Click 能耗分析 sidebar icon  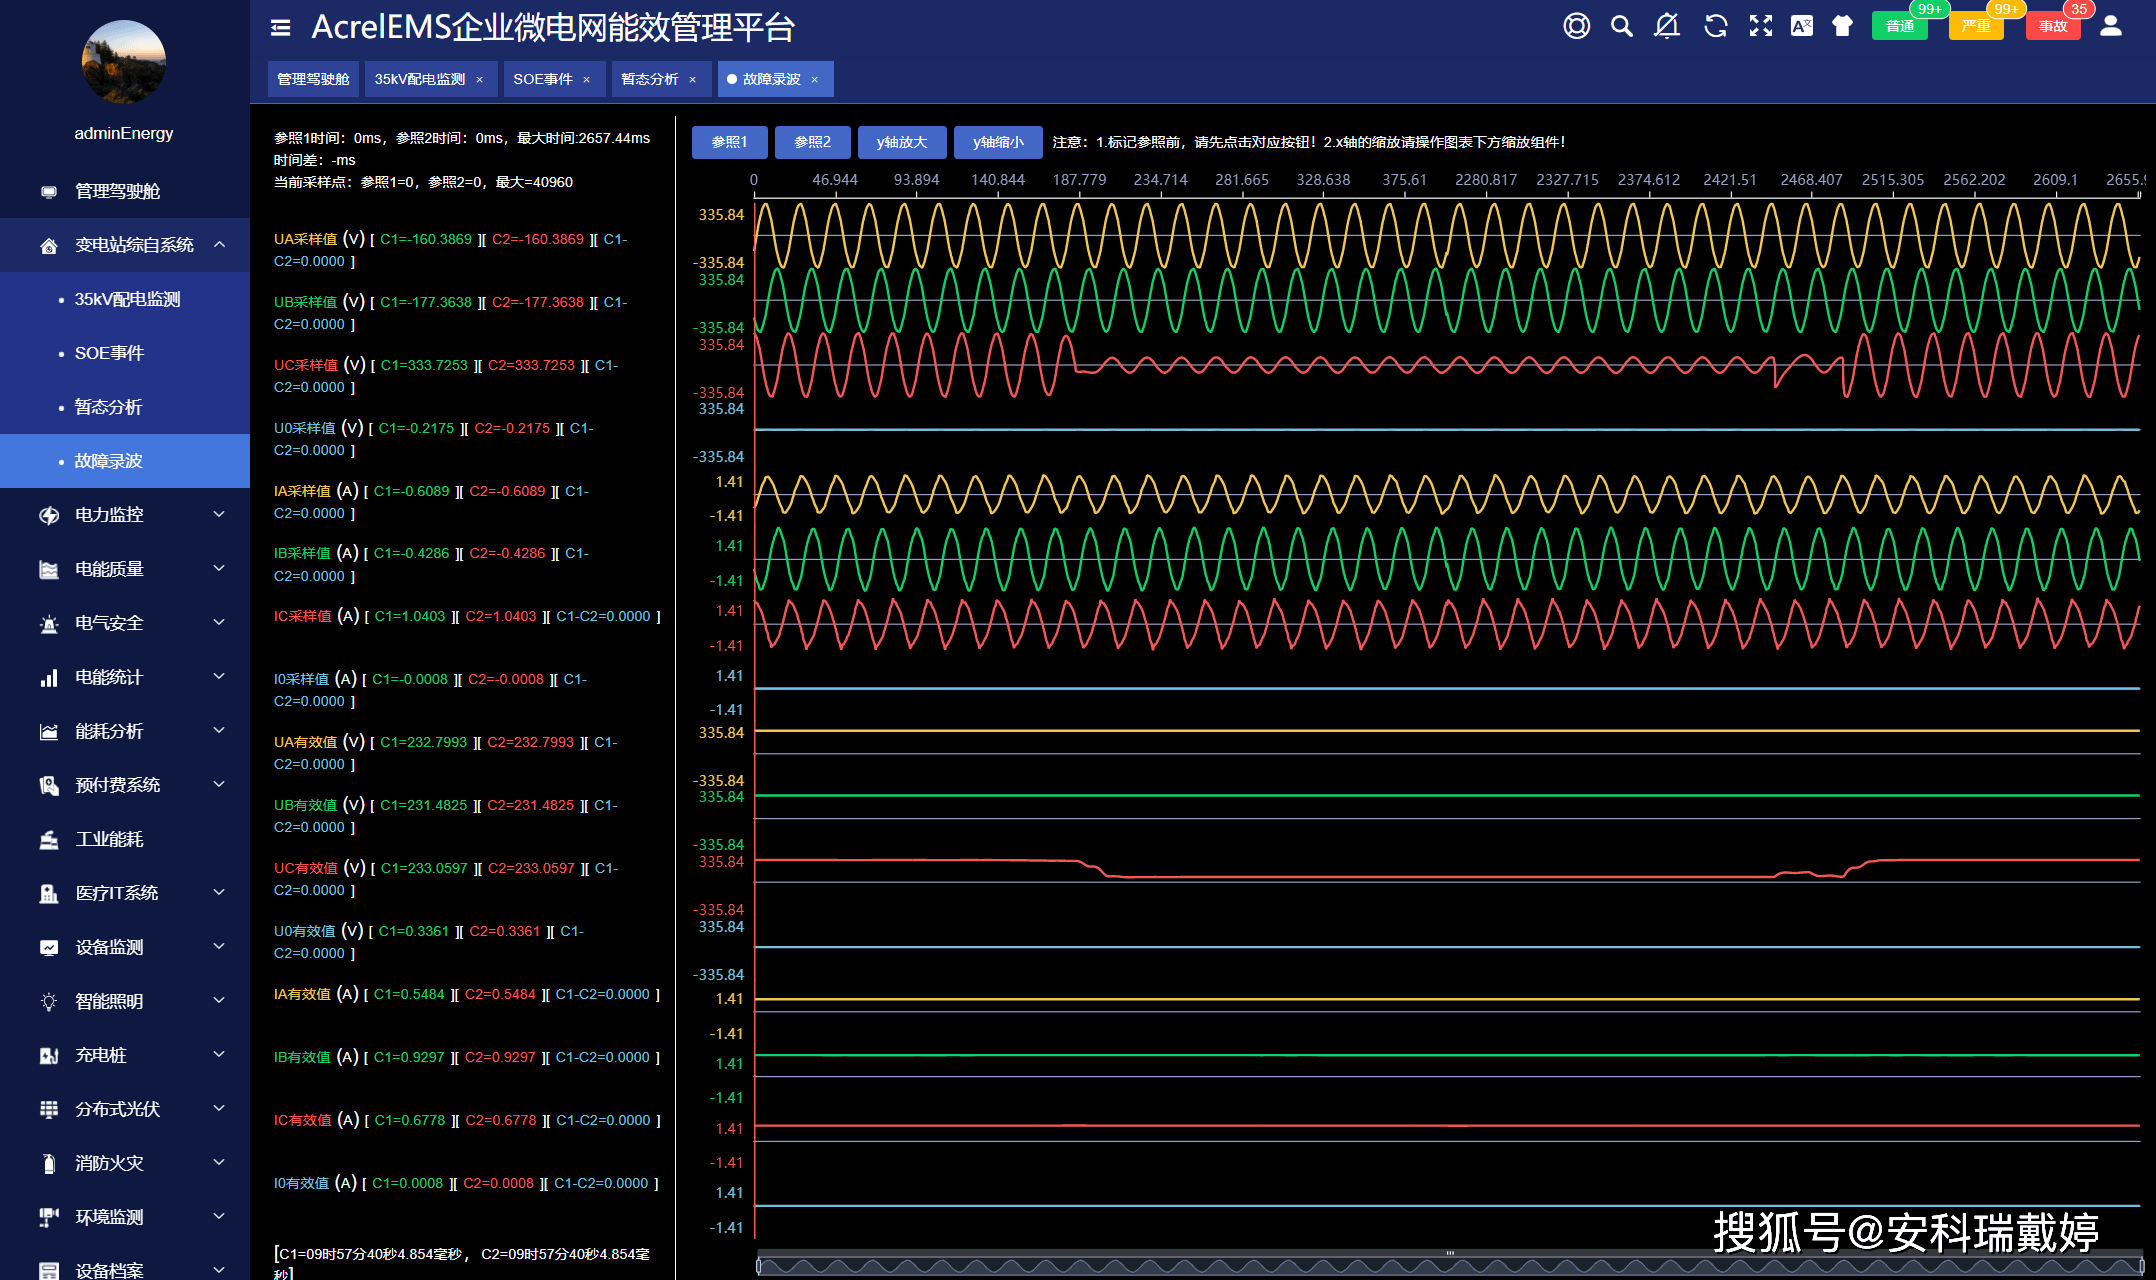tap(49, 732)
